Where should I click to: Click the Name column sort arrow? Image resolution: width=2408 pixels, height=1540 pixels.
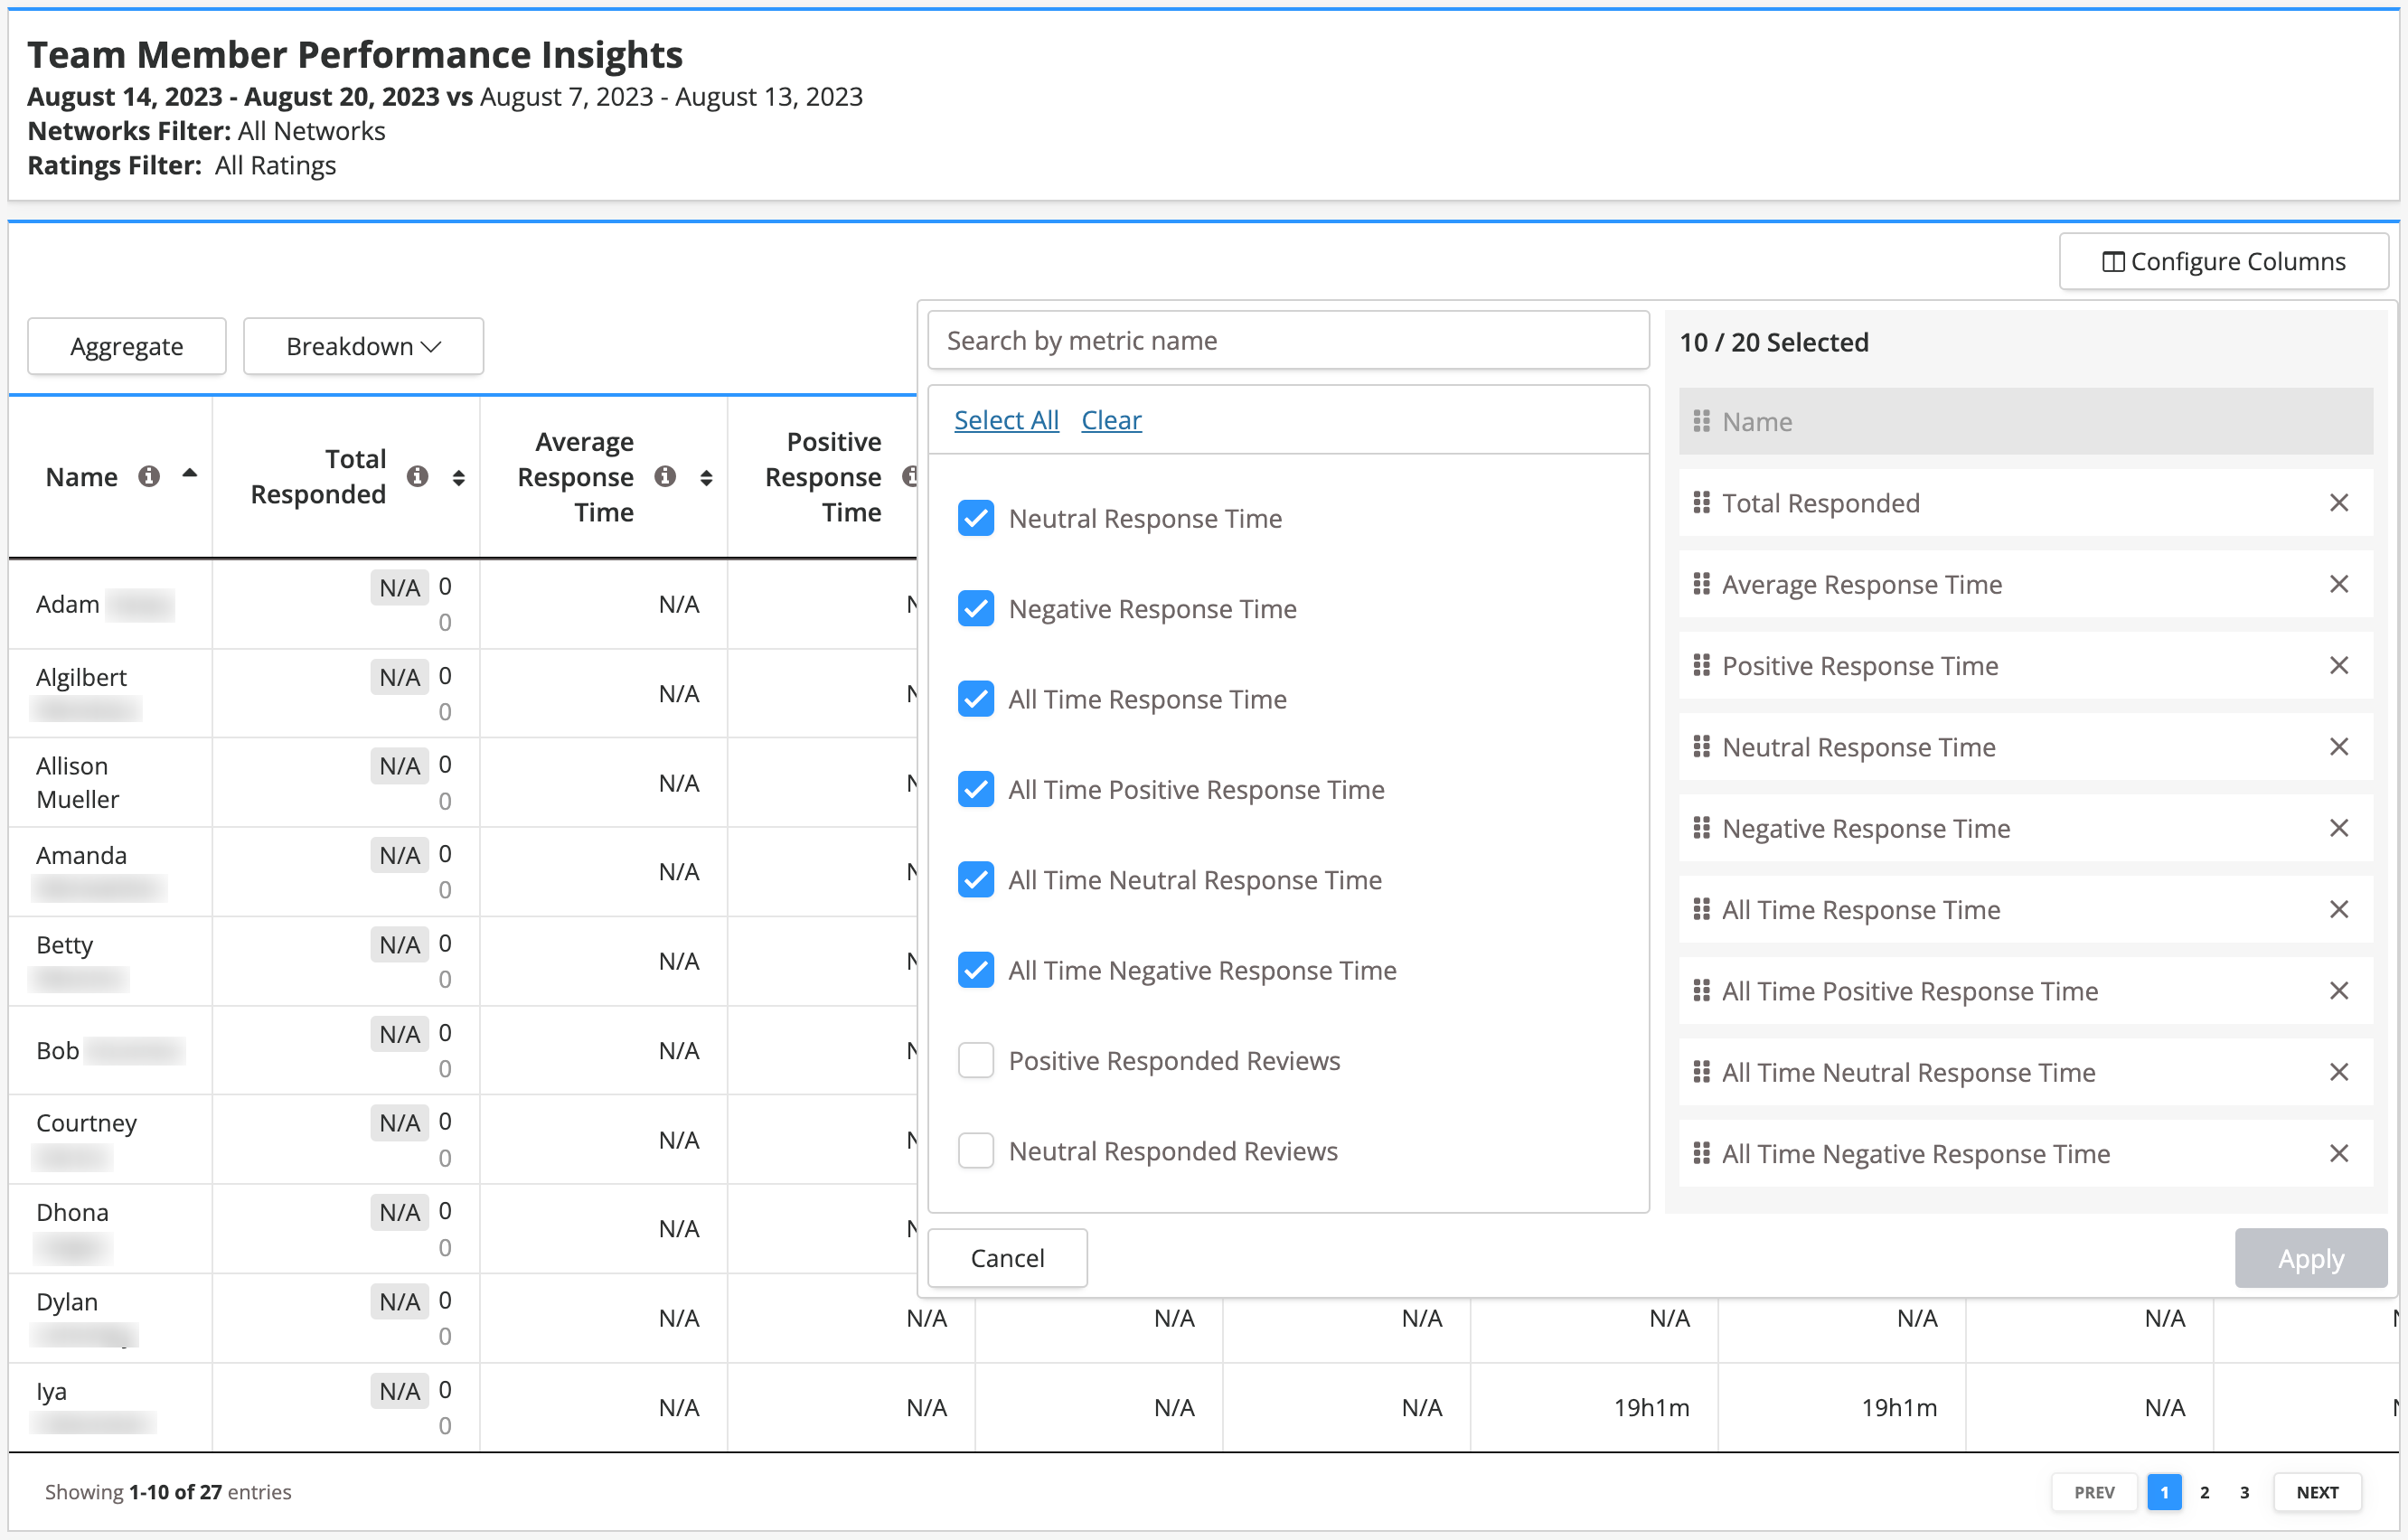pyautogui.click(x=190, y=473)
